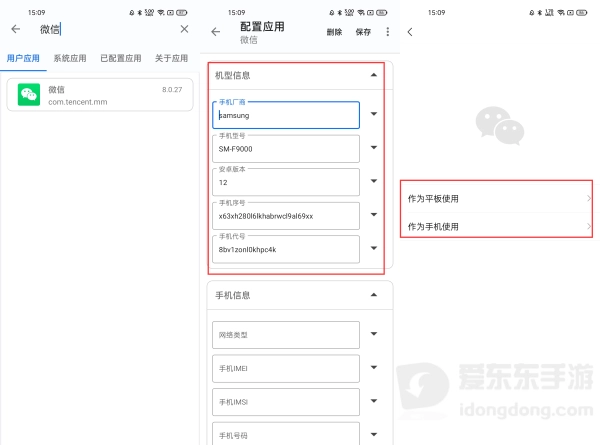Open the 手机IMSI dropdown arrow

374,401
